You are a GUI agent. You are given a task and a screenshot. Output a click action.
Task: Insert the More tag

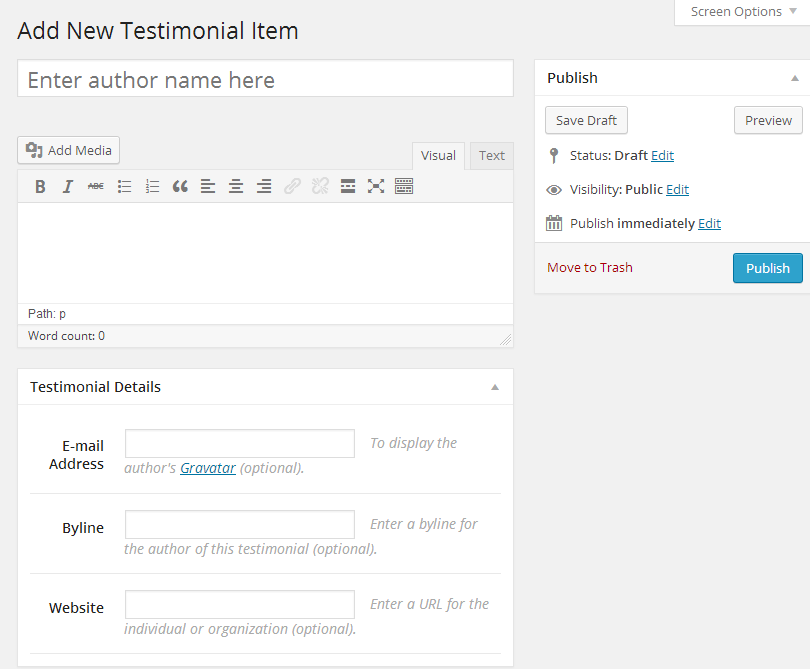pos(348,186)
